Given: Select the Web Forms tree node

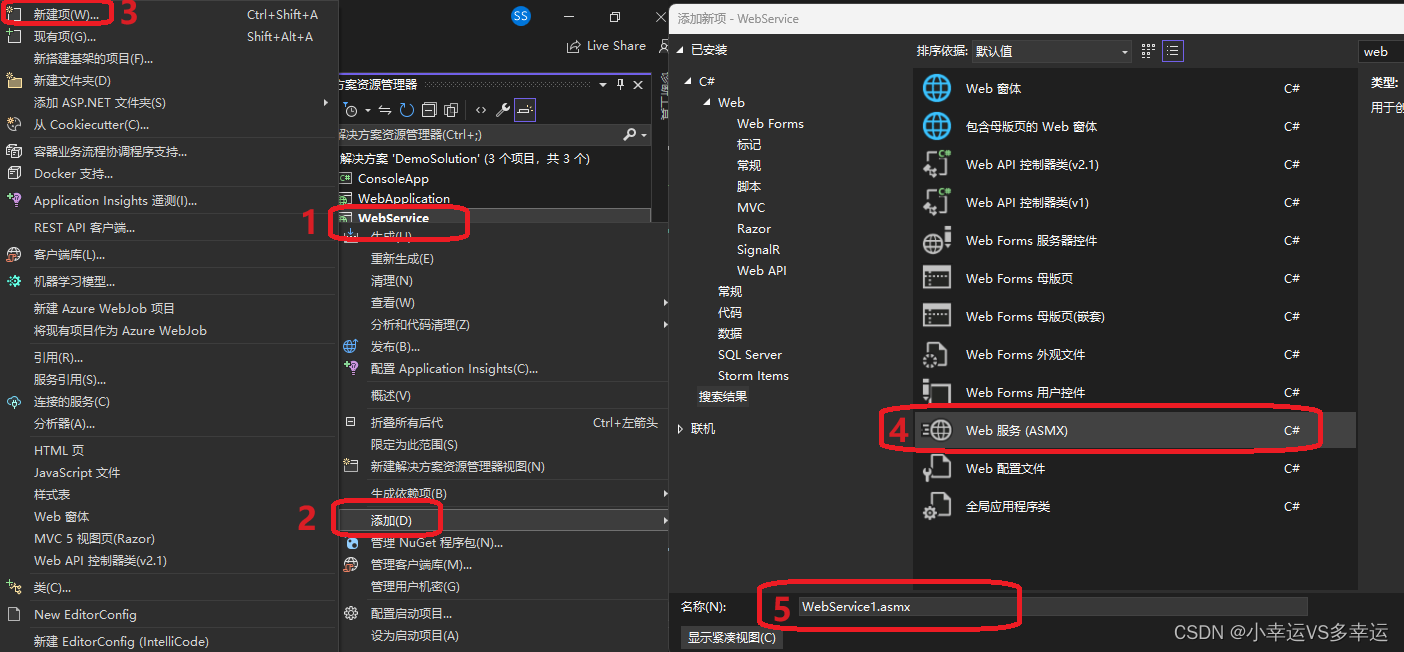Looking at the screenshot, I should coord(770,123).
